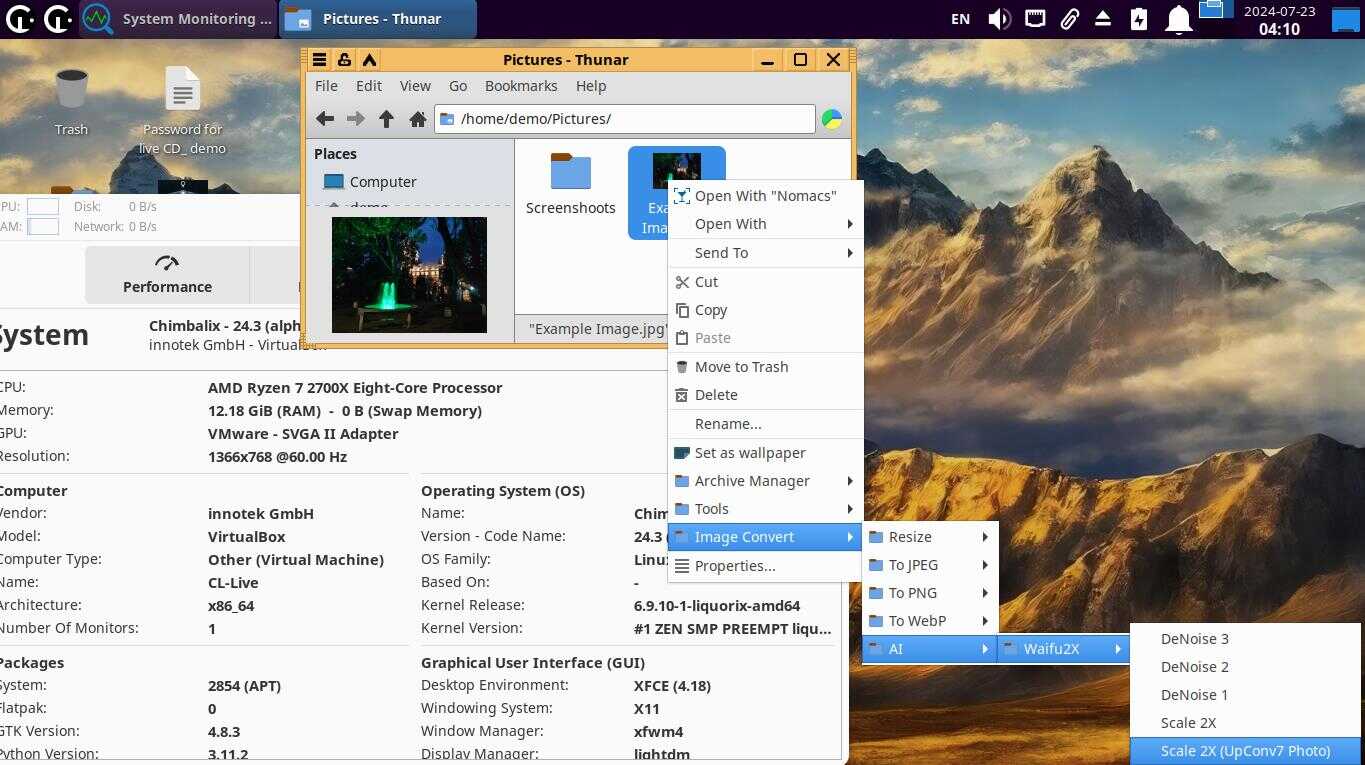Open the Screenshoots folder
This screenshot has width=1365, height=765.
[x=571, y=184]
